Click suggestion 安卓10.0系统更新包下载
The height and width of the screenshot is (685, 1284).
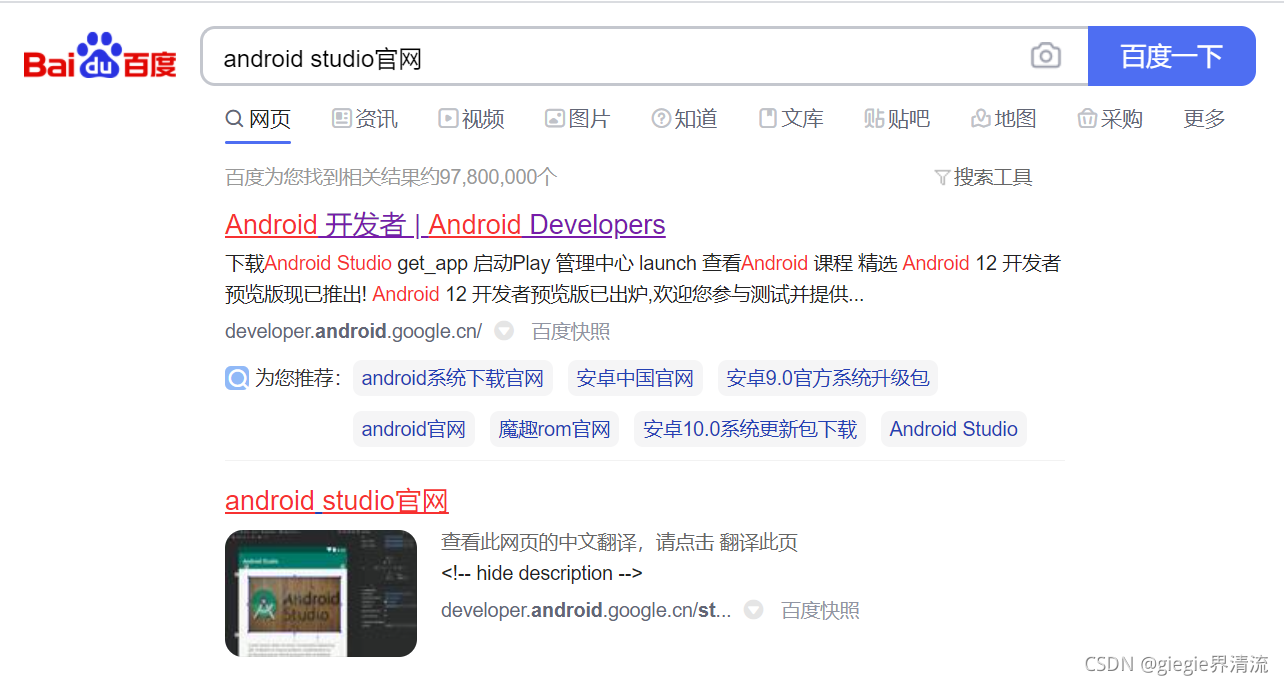[x=750, y=429]
